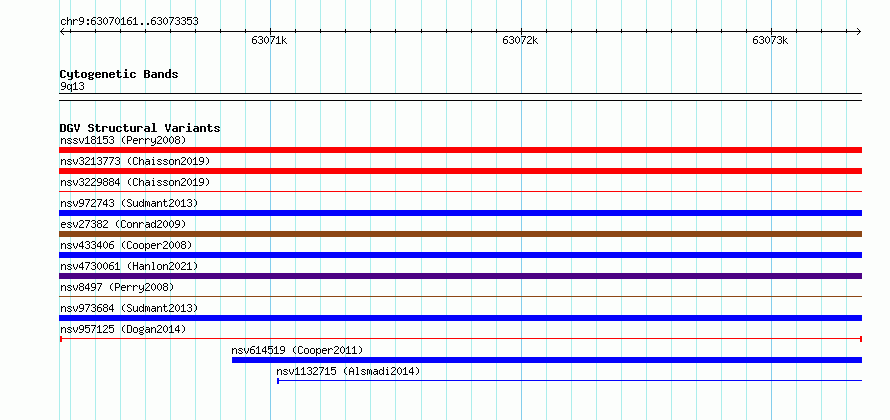Open nsv973684 (Sudmant2013) variant label
This screenshot has width=890, height=420.
tap(129, 308)
